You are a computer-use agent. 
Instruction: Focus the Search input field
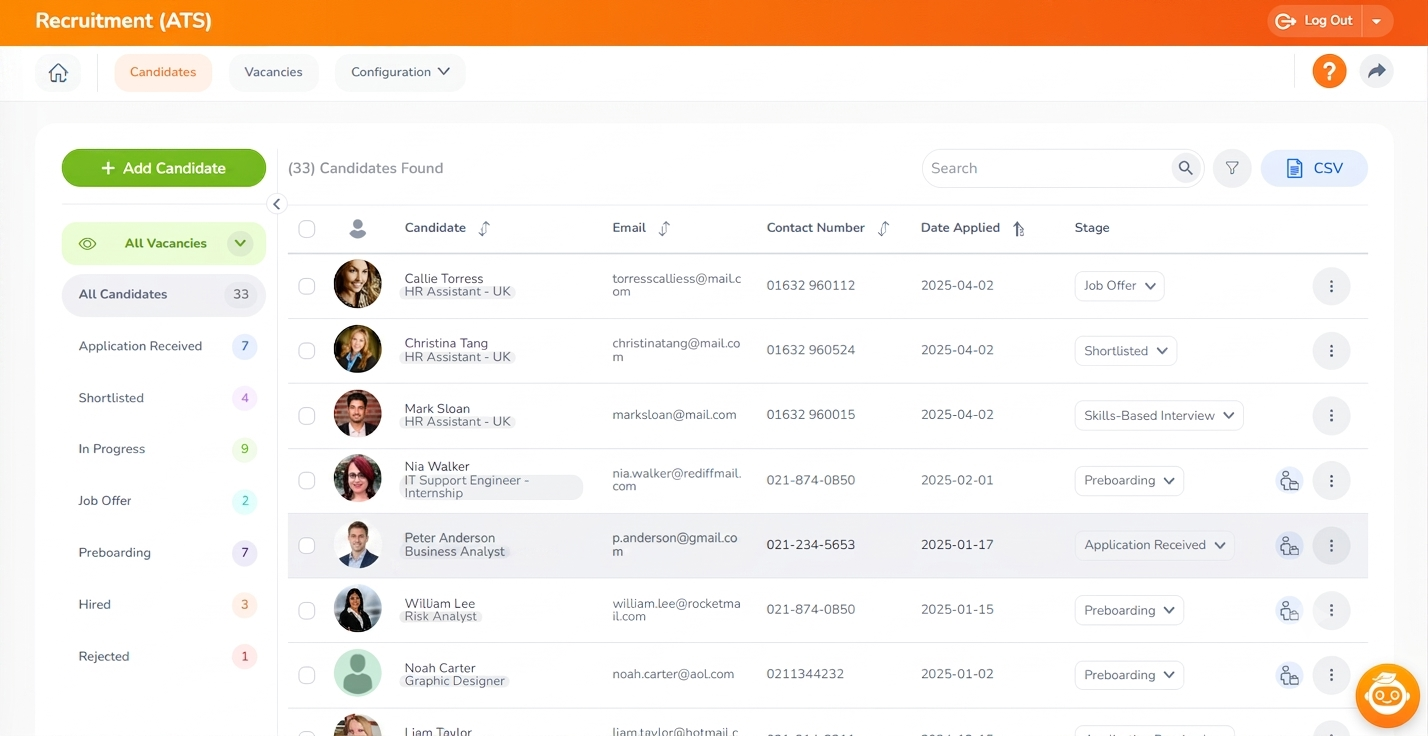point(1045,168)
